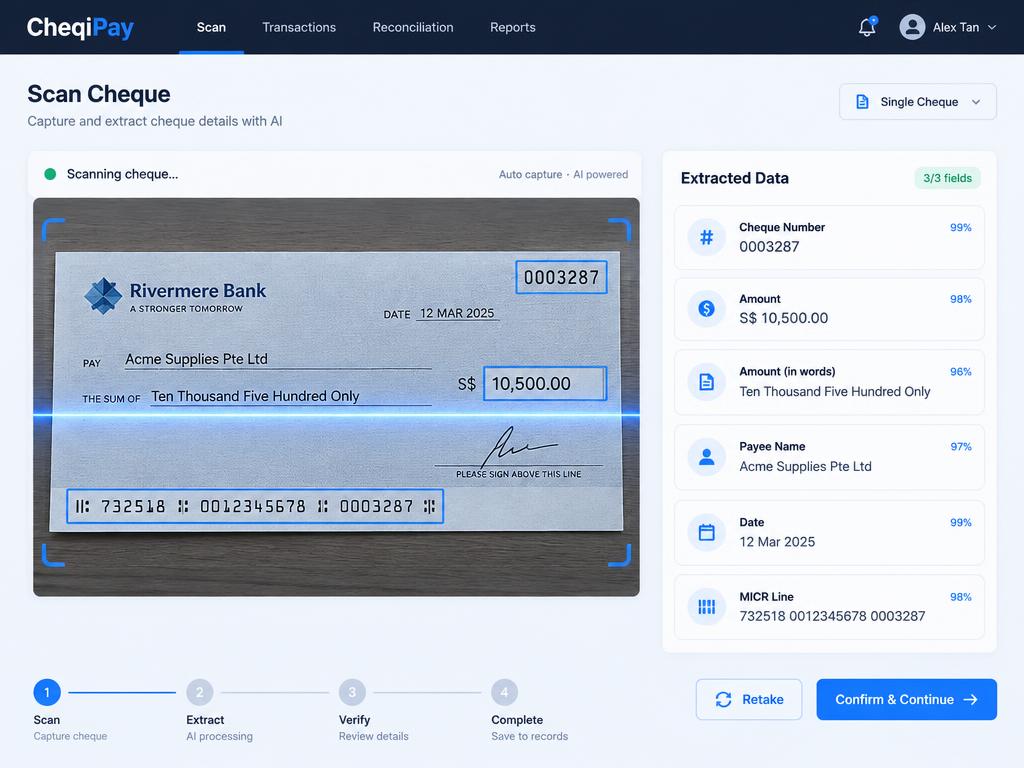1024x768 pixels.
Task: Click the highlighted MICR line on cheque
Action: pyautogui.click(x=255, y=506)
